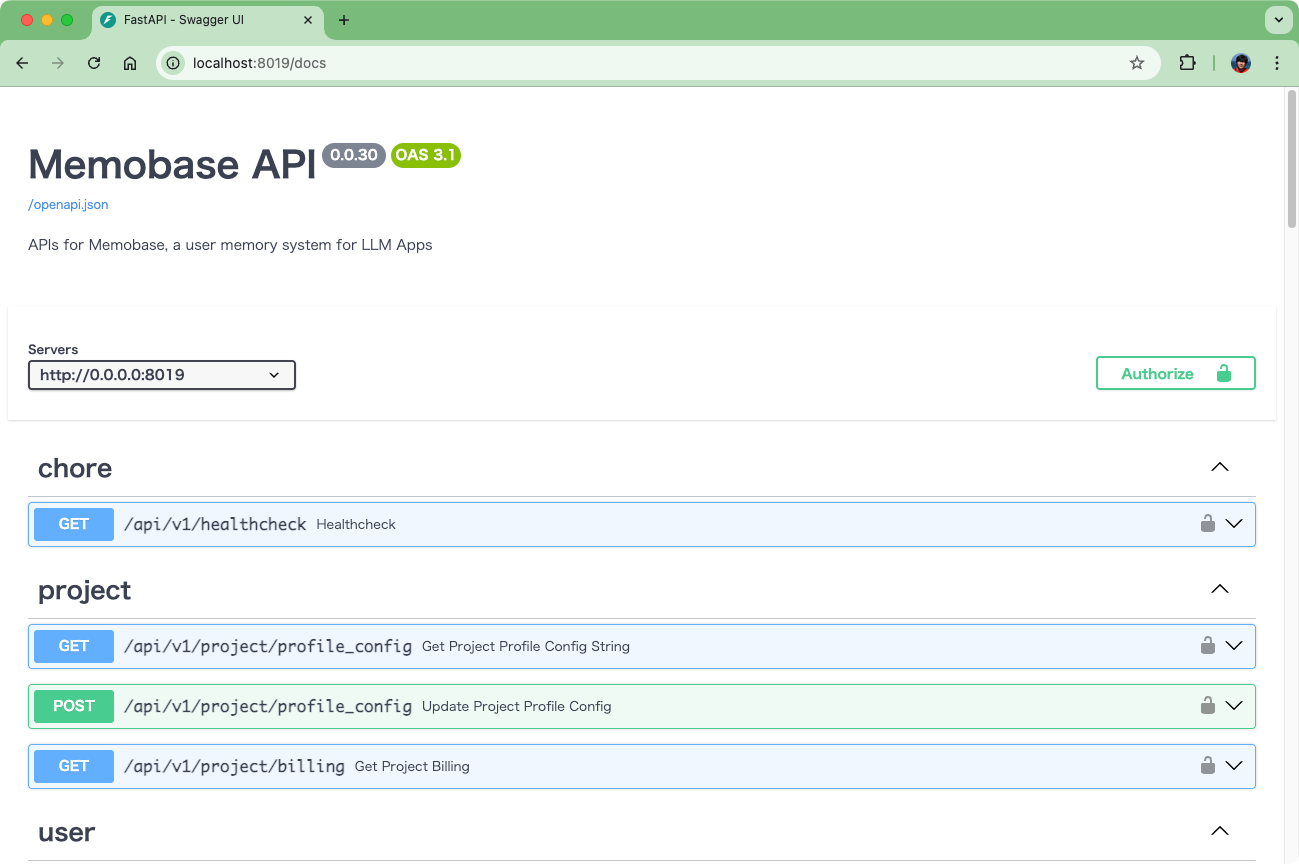Click the 0.0.30 version badge
The height and width of the screenshot is (864, 1299).
pos(354,155)
